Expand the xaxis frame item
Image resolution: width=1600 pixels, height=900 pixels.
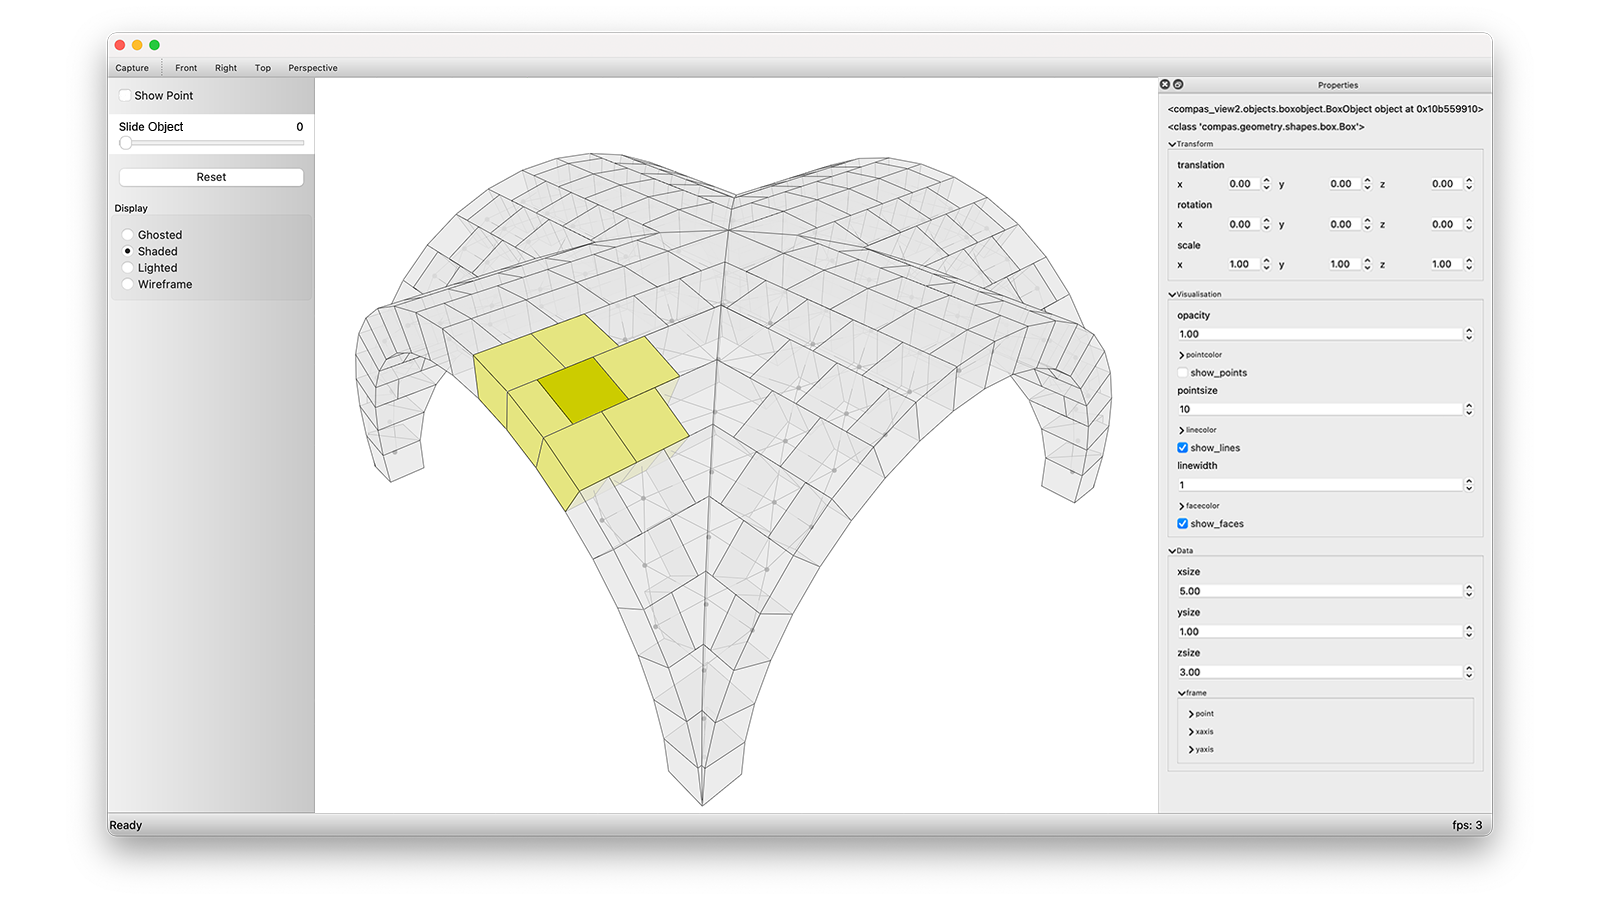[1191, 732]
